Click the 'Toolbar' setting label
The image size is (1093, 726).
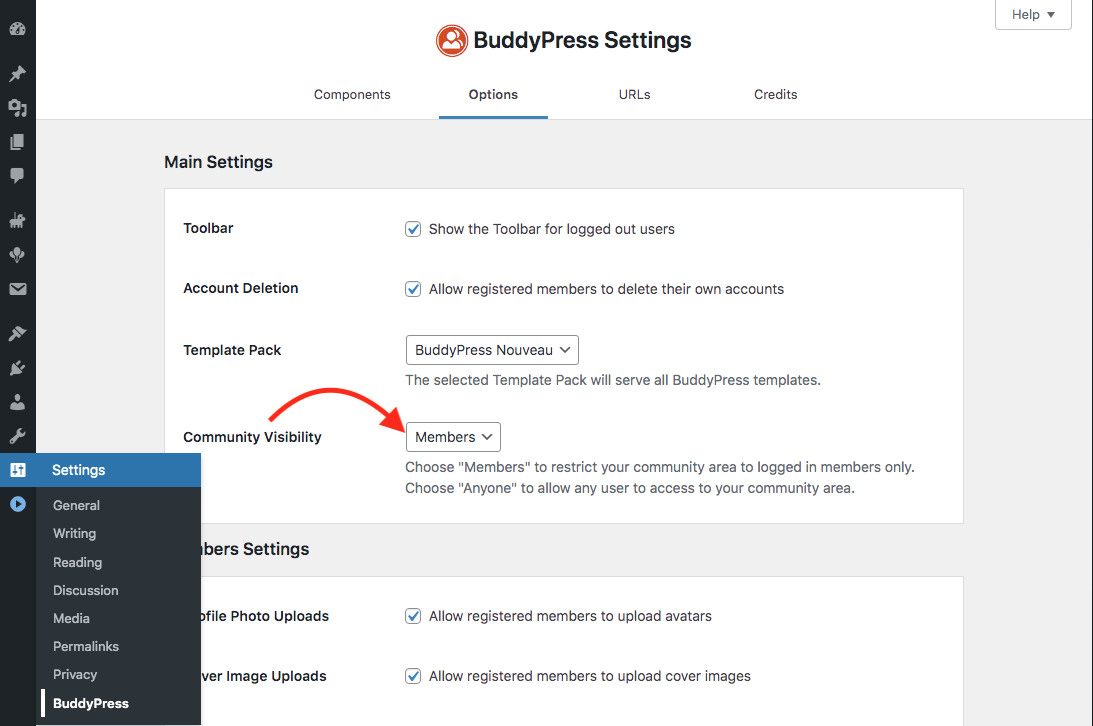tap(208, 228)
